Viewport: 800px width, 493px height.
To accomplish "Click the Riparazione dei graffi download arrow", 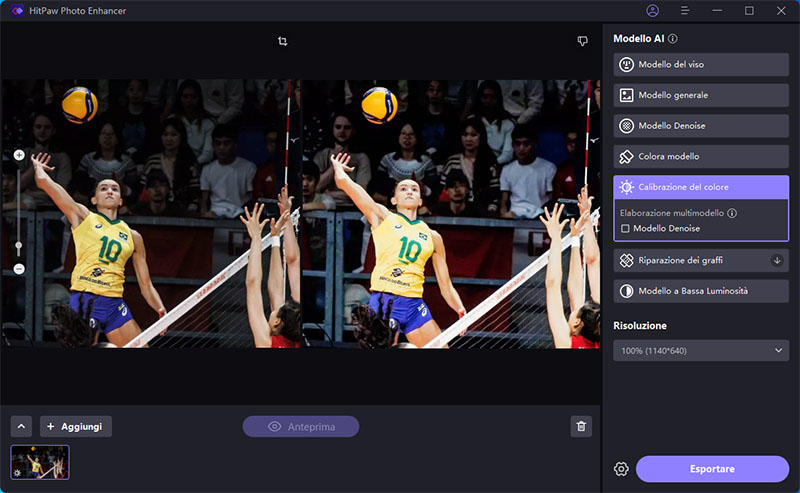I will (x=776, y=260).
